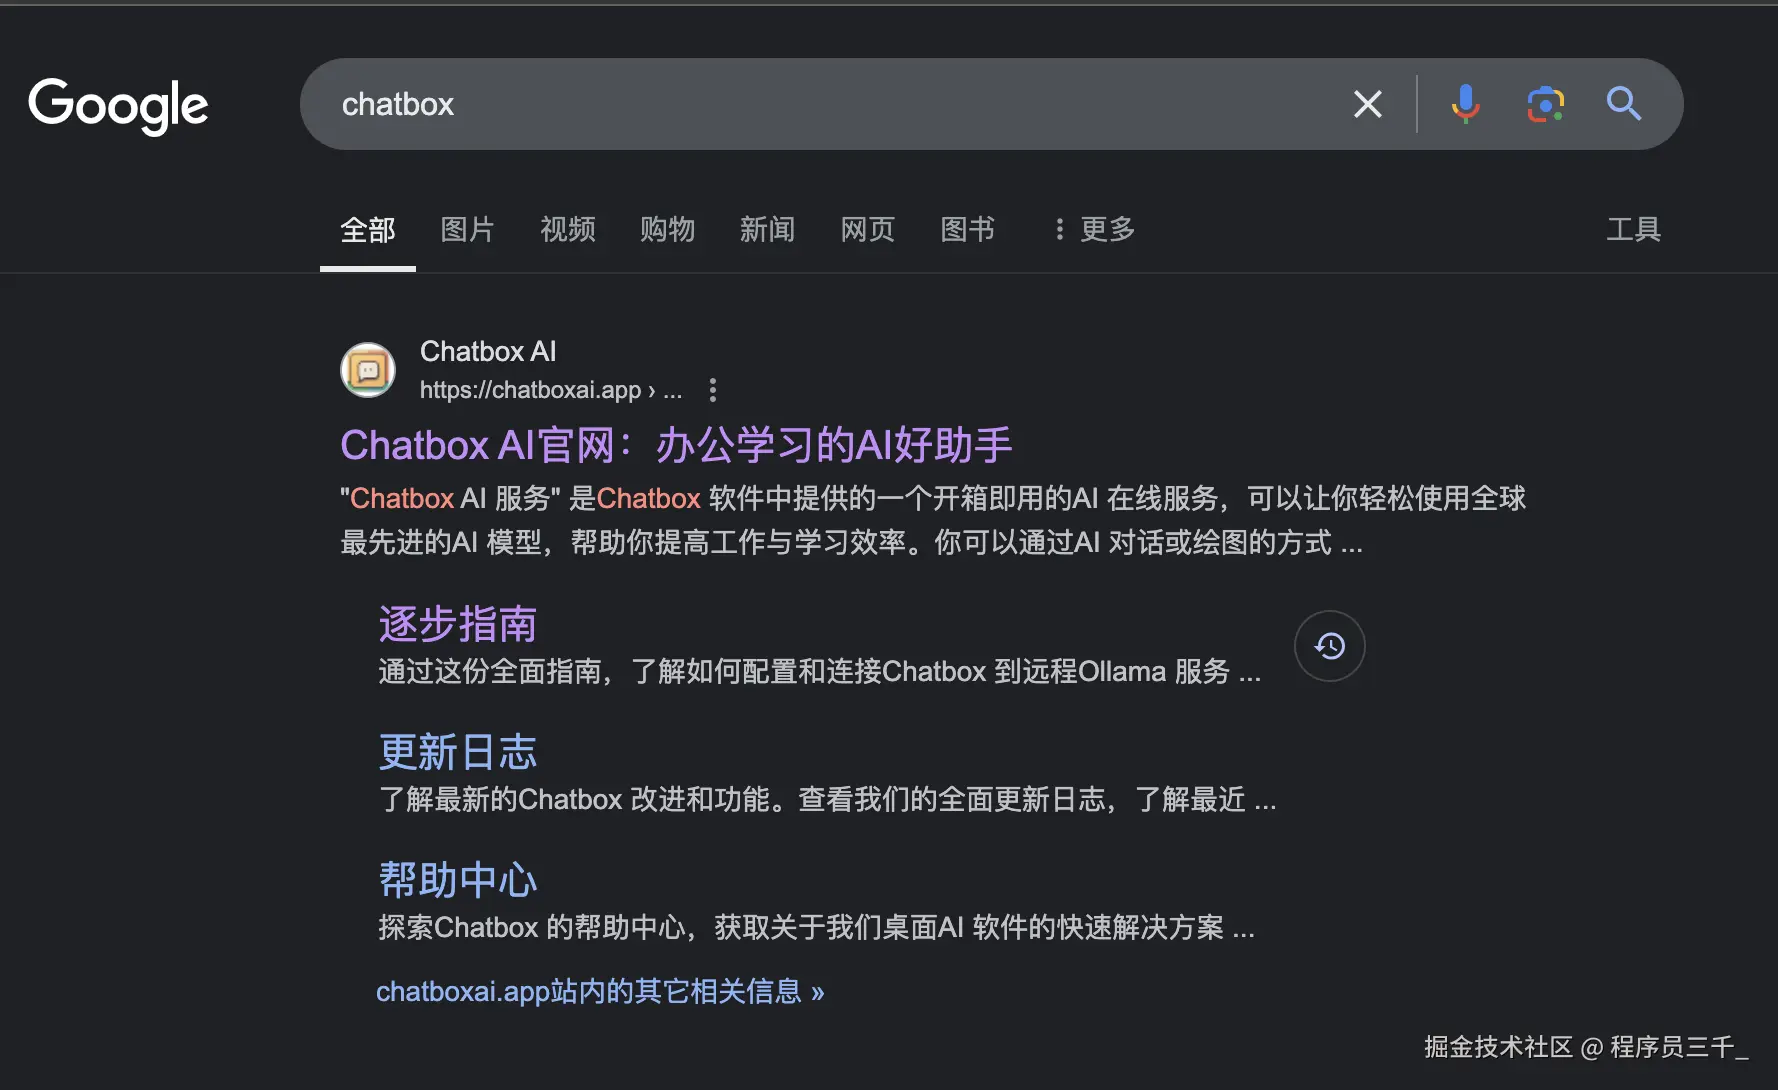Click the description 通过这份全面指南

click(x=820, y=671)
